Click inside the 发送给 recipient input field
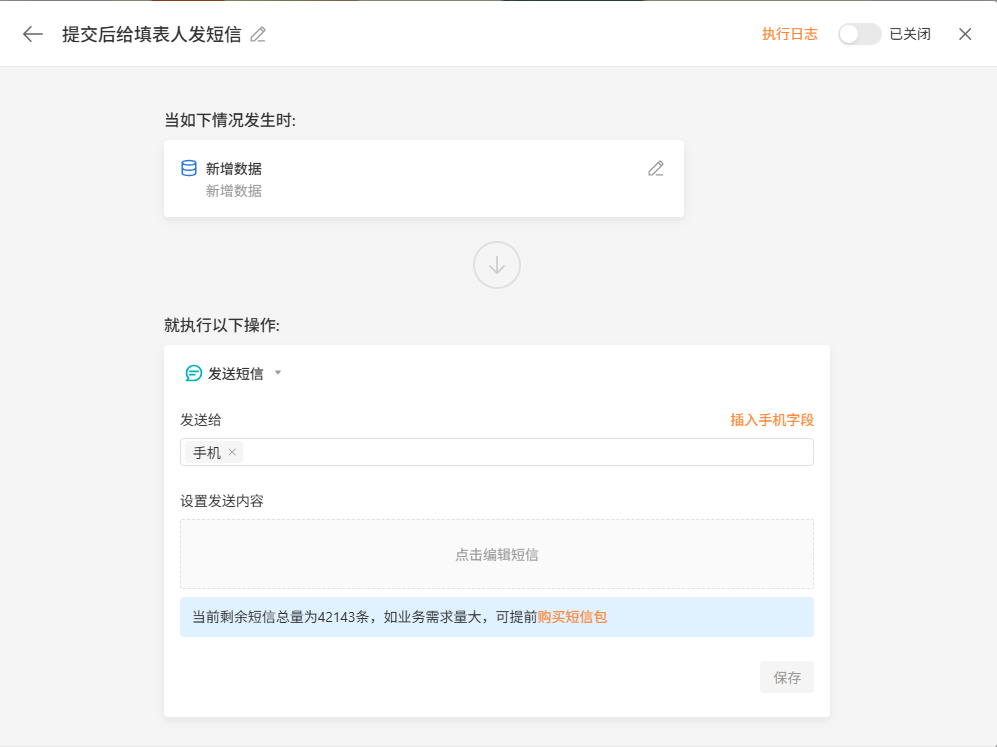The width and height of the screenshot is (997, 747). tap(497, 452)
